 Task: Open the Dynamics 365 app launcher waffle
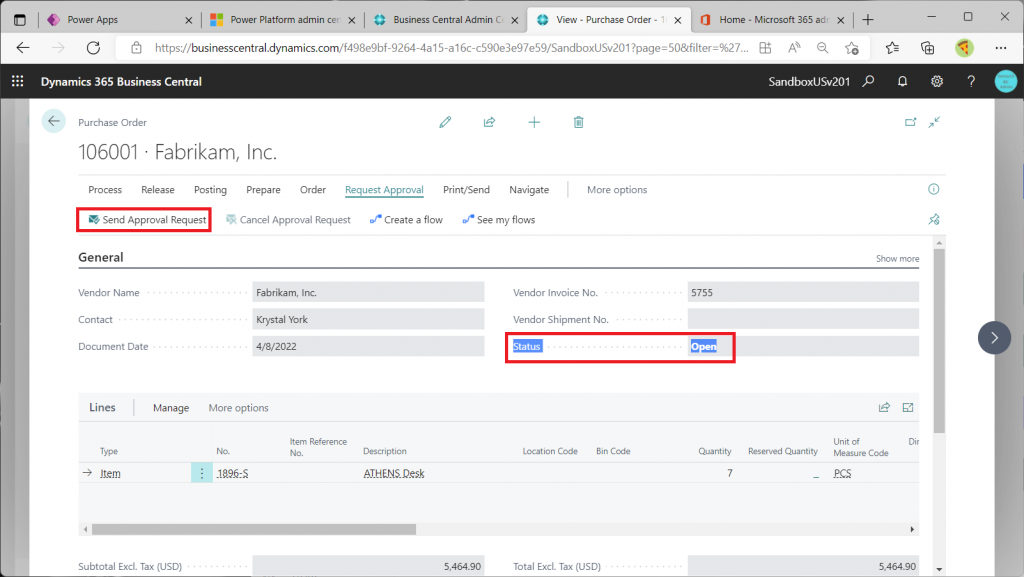point(18,82)
